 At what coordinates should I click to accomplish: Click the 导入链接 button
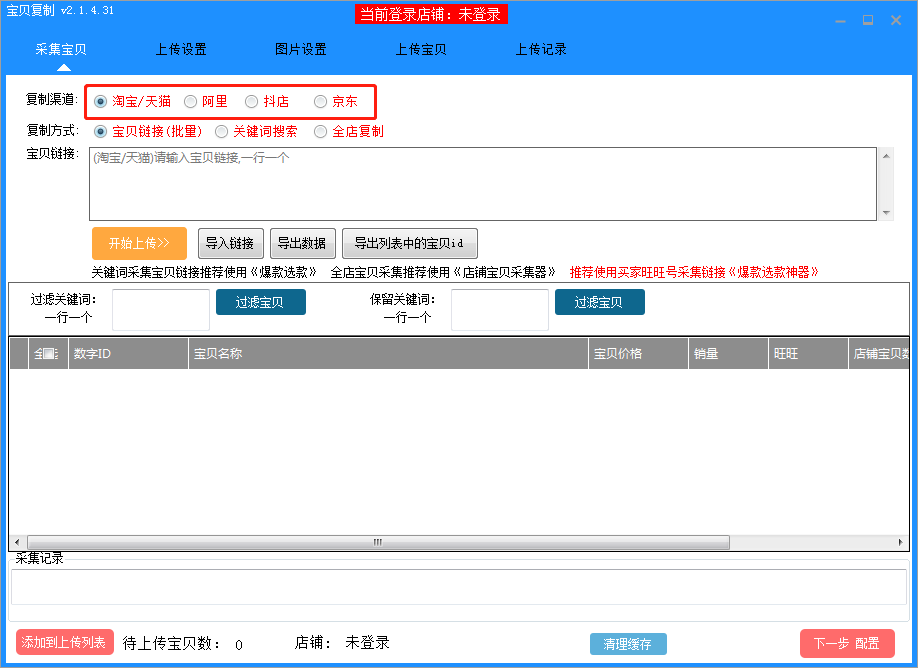pos(228,243)
